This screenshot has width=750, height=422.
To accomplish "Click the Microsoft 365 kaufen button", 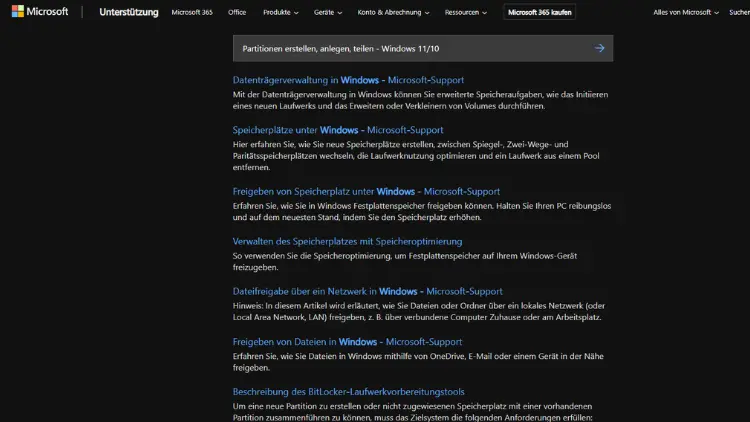I will pyautogui.click(x=540, y=12).
